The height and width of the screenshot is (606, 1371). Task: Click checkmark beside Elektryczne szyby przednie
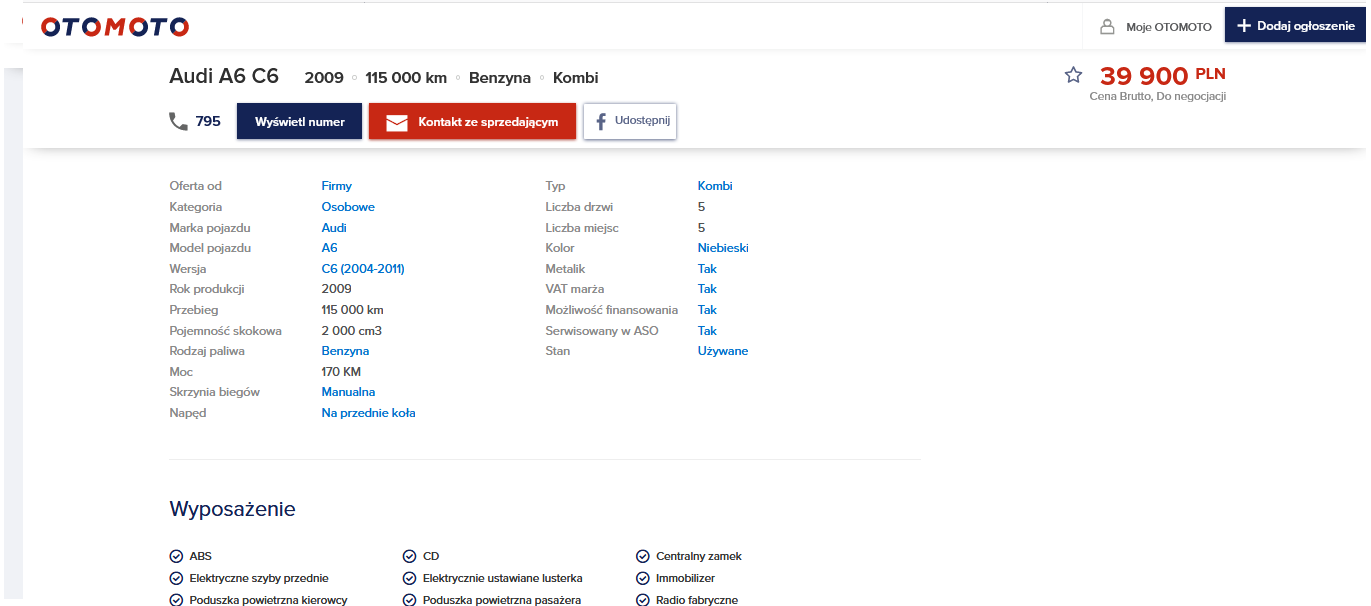pyautogui.click(x=176, y=578)
